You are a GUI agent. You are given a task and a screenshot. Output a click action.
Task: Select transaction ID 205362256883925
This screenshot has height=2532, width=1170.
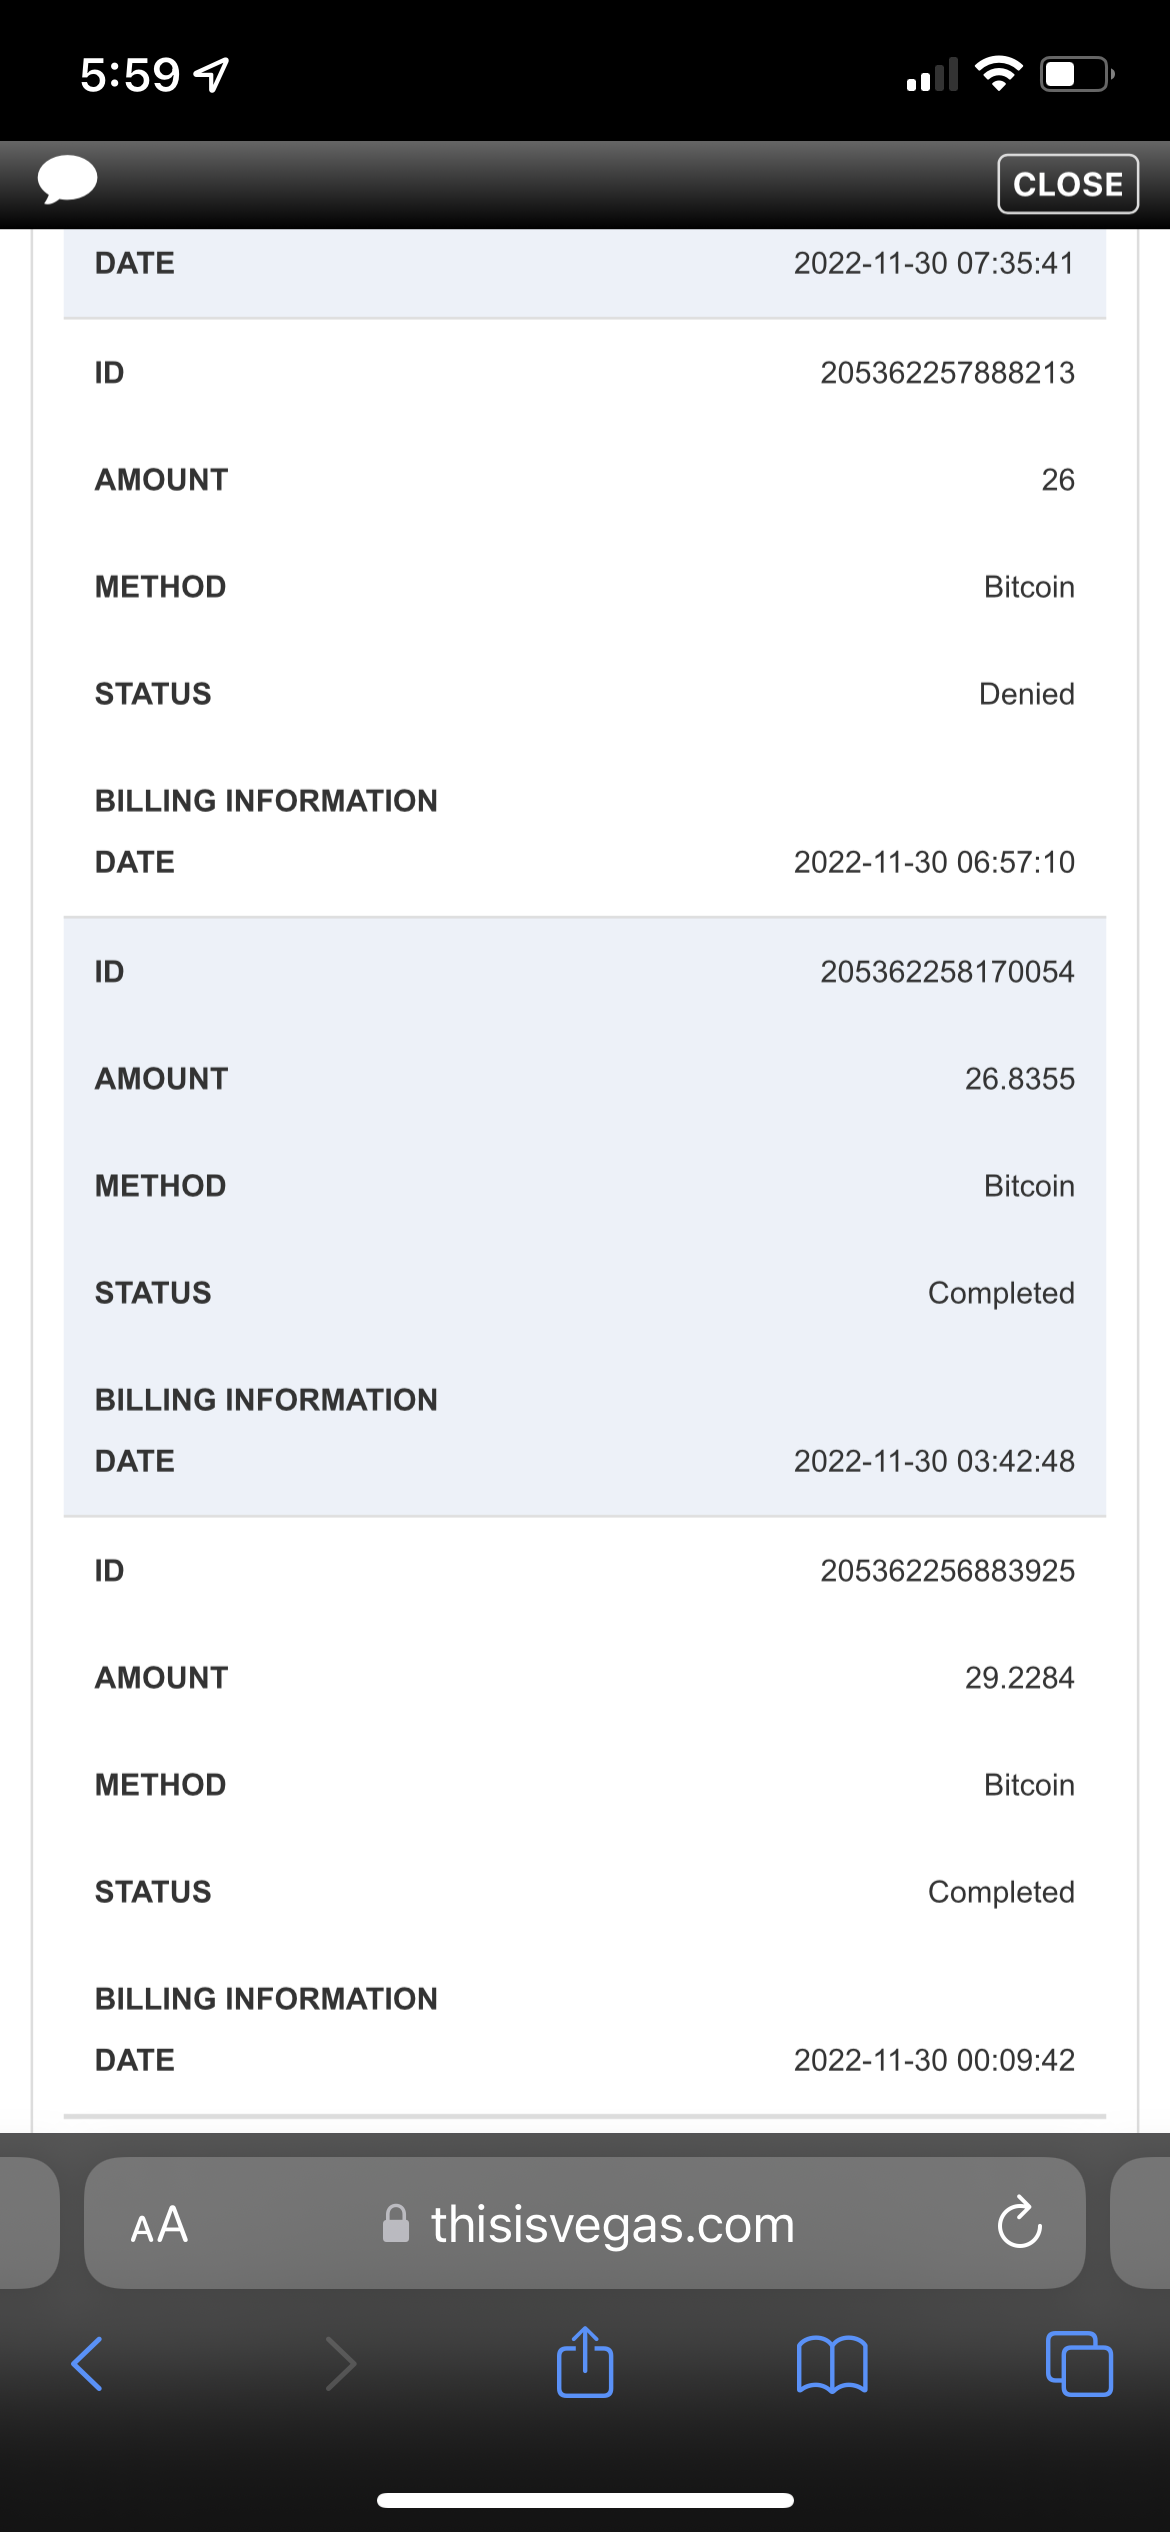pos(947,1571)
